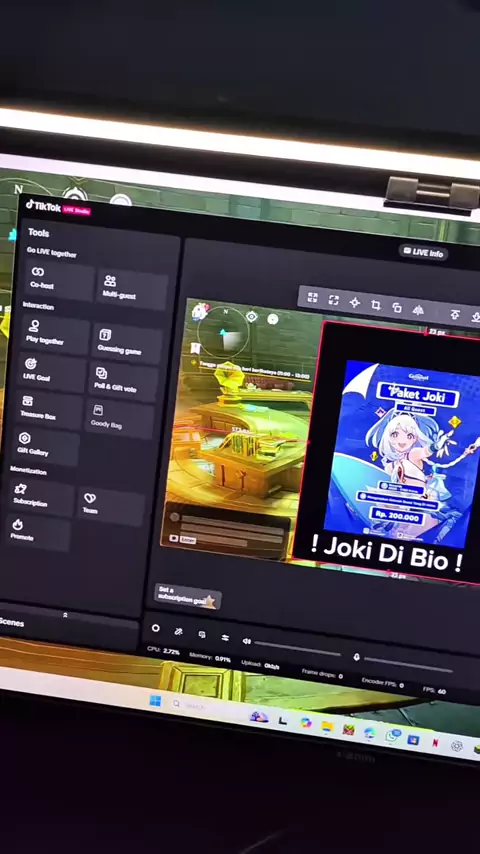The height and width of the screenshot is (854, 480).
Task: Click the center alignment crosshair icon
Action: point(355,302)
